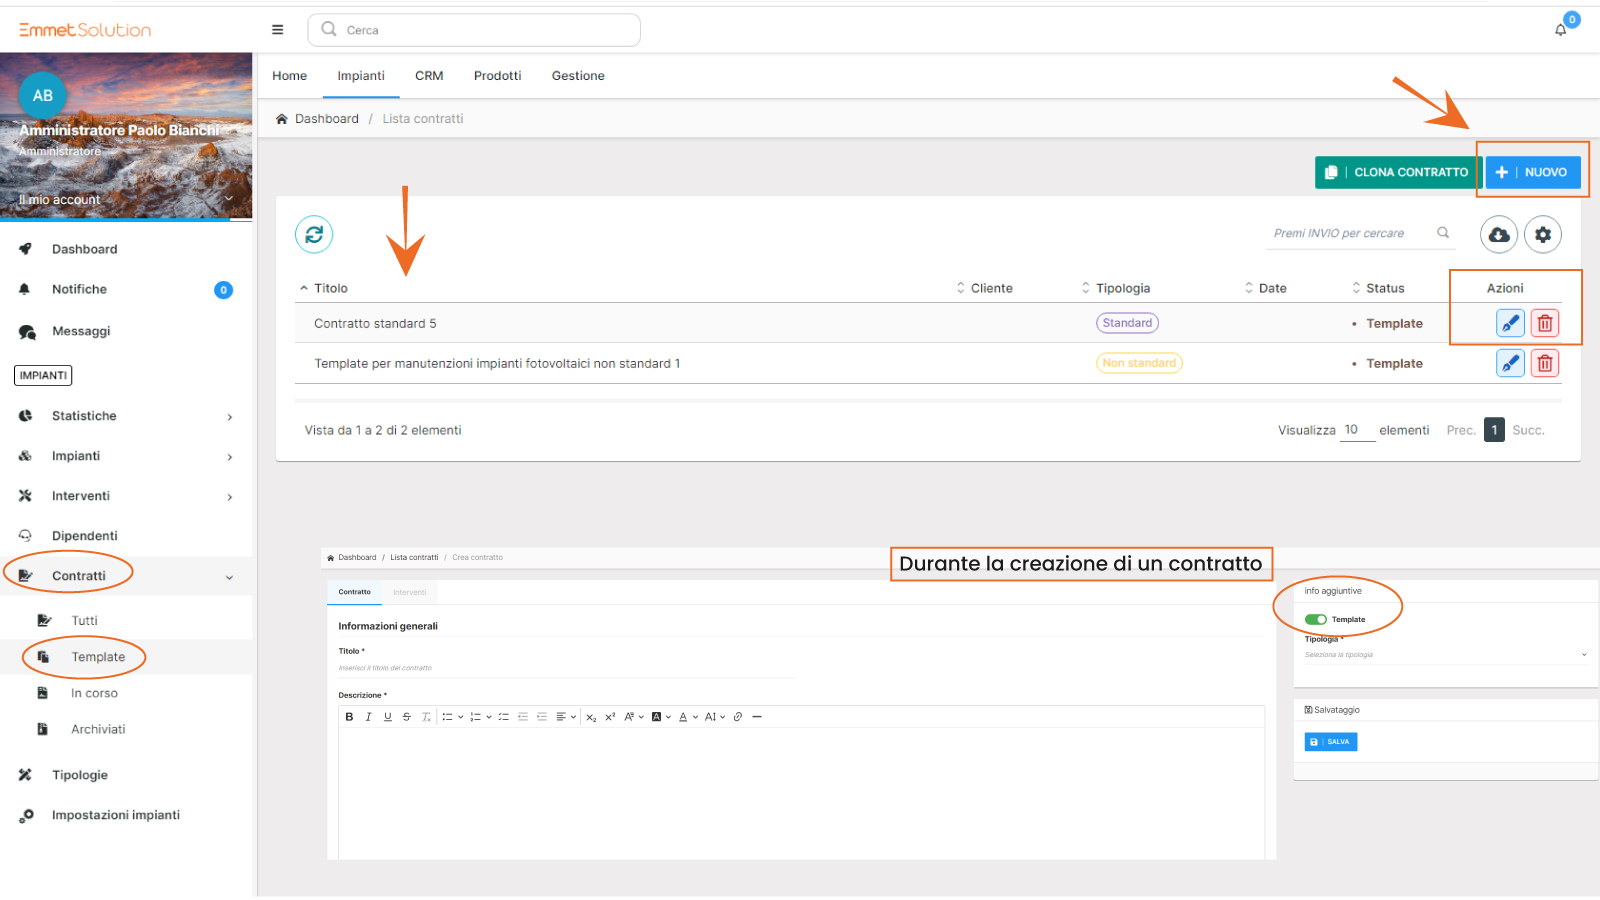Click the Clona Contratto button
The height and width of the screenshot is (900, 1600).
[1397, 172]
